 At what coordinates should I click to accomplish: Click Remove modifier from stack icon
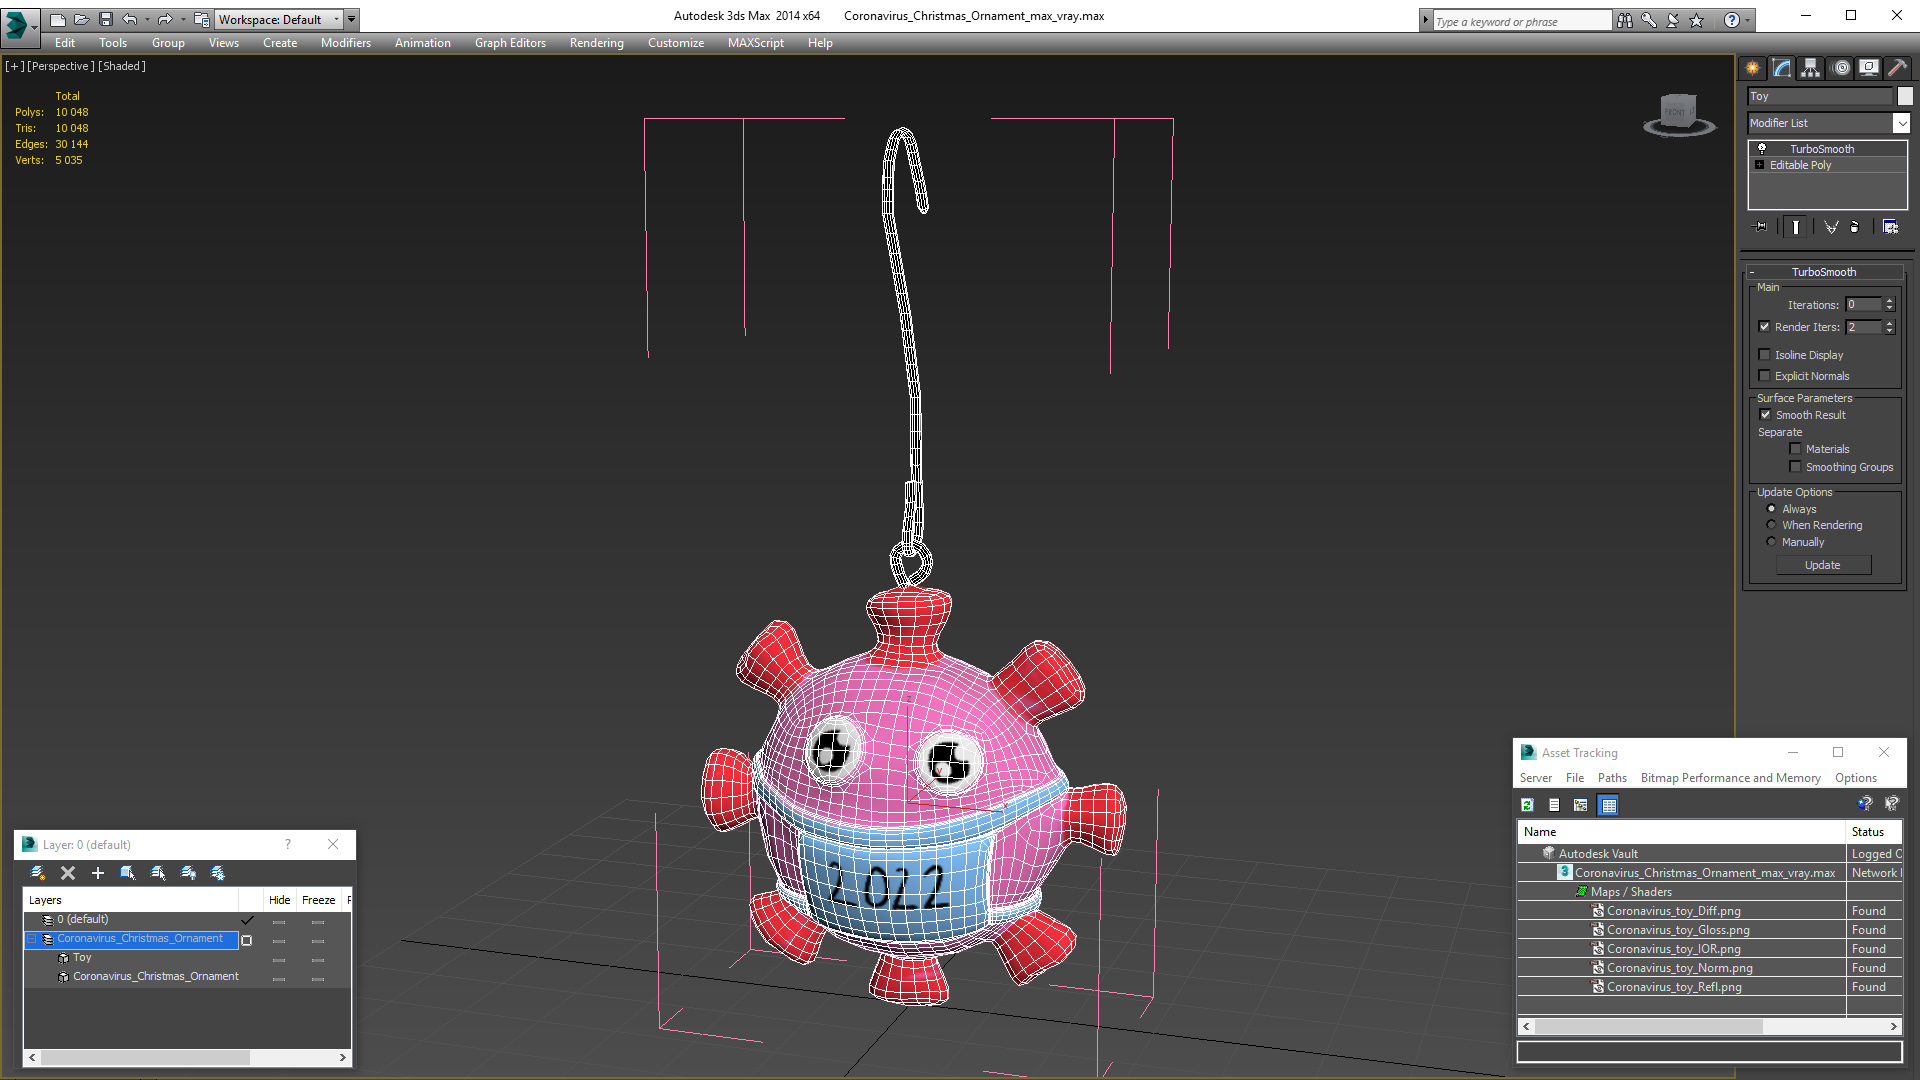tap(1854, 227)
